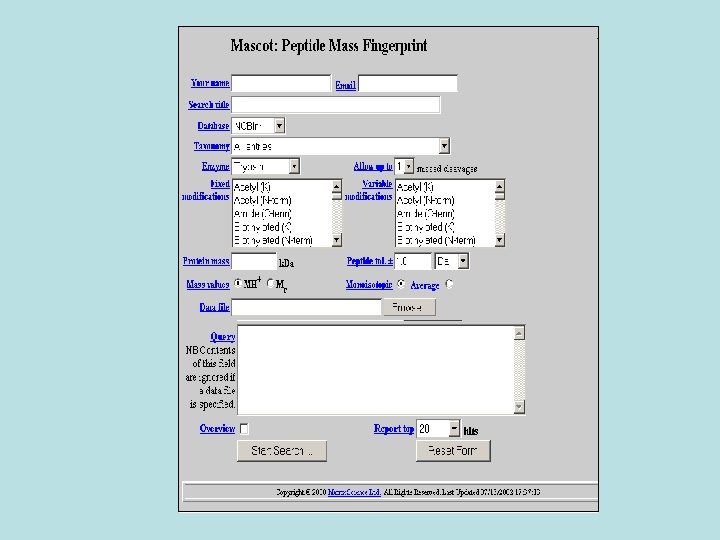Select the Monoisotopic radio button
The height and width of the screenshot is (540, 720).
401,284
